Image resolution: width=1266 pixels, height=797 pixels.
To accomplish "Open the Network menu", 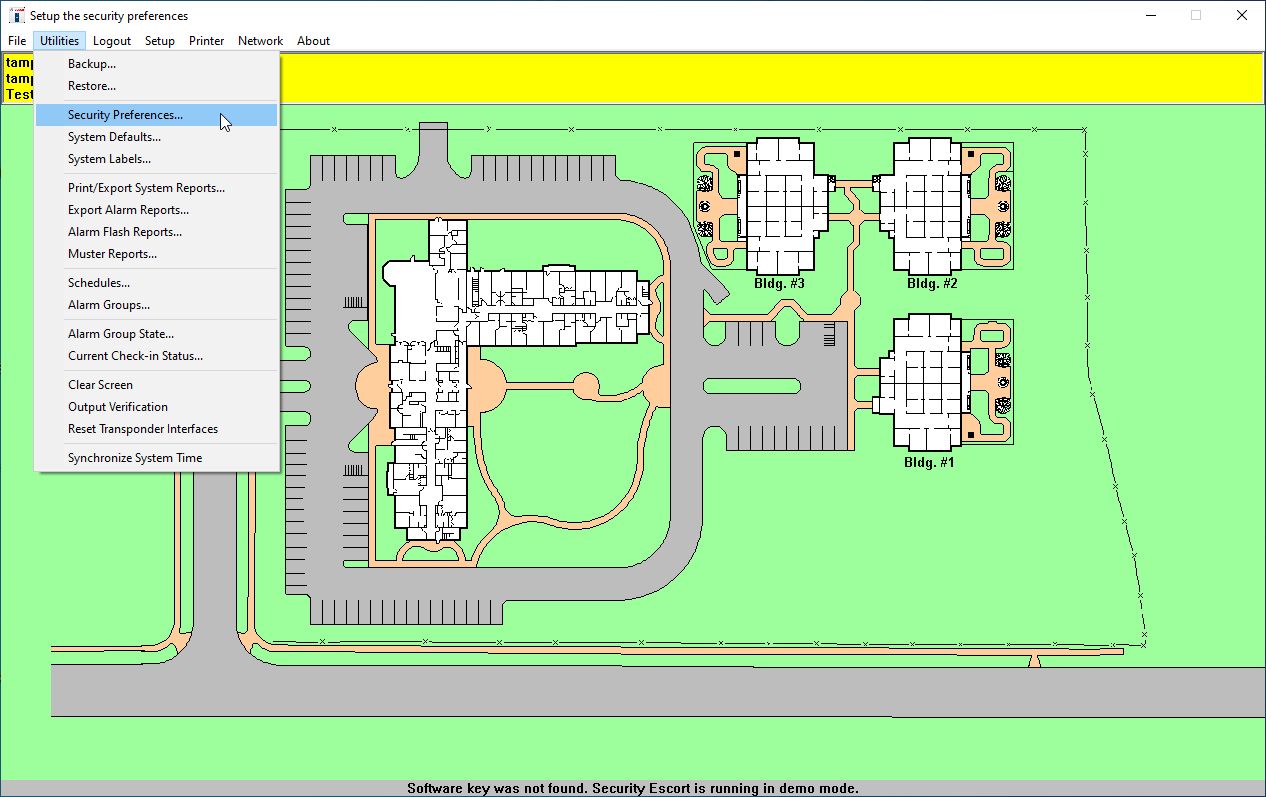I will click(260, 41).
